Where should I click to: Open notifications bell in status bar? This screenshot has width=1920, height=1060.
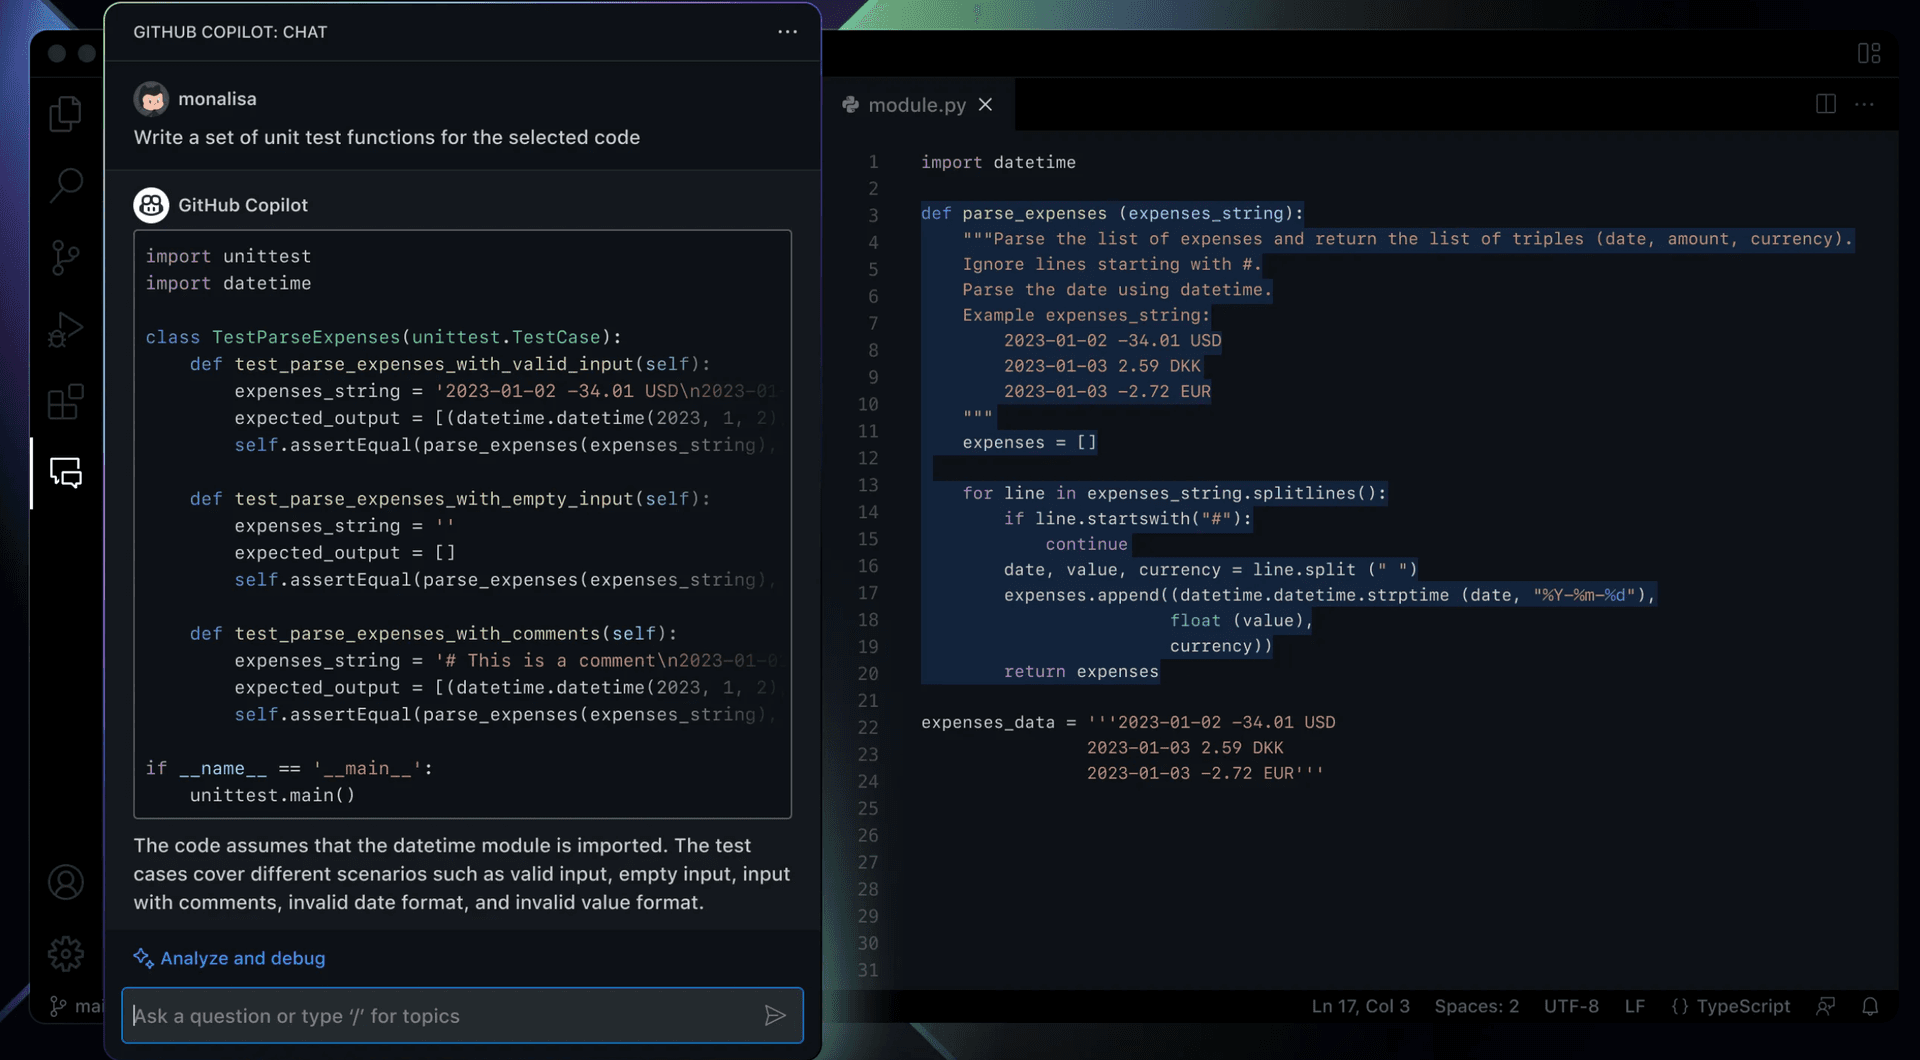point(1870,1007)
